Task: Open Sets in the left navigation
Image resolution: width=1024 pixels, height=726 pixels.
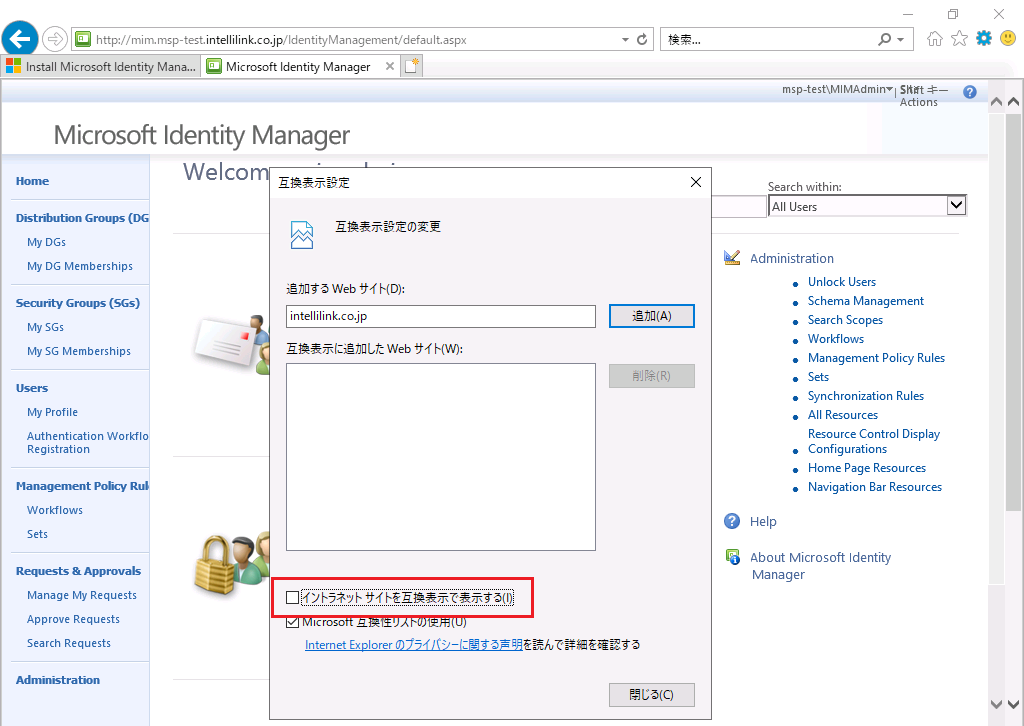Action: tap(37, 535)
